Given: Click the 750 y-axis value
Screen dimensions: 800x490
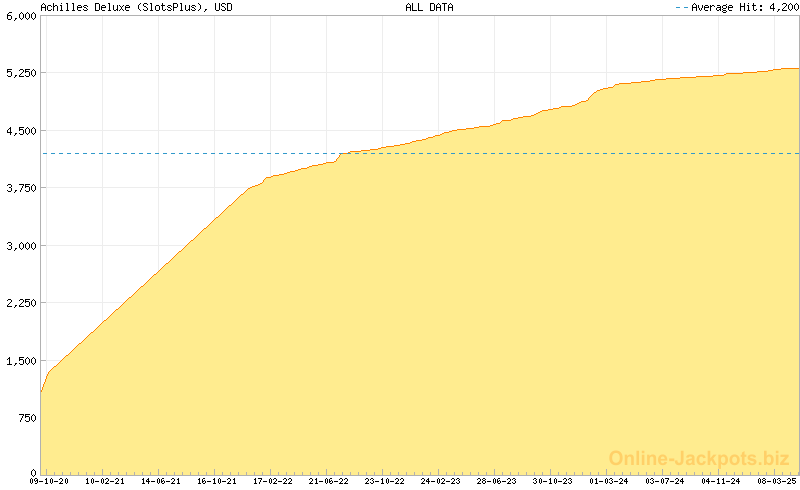Looking at the screenshot, I should [x=26, y=418].
